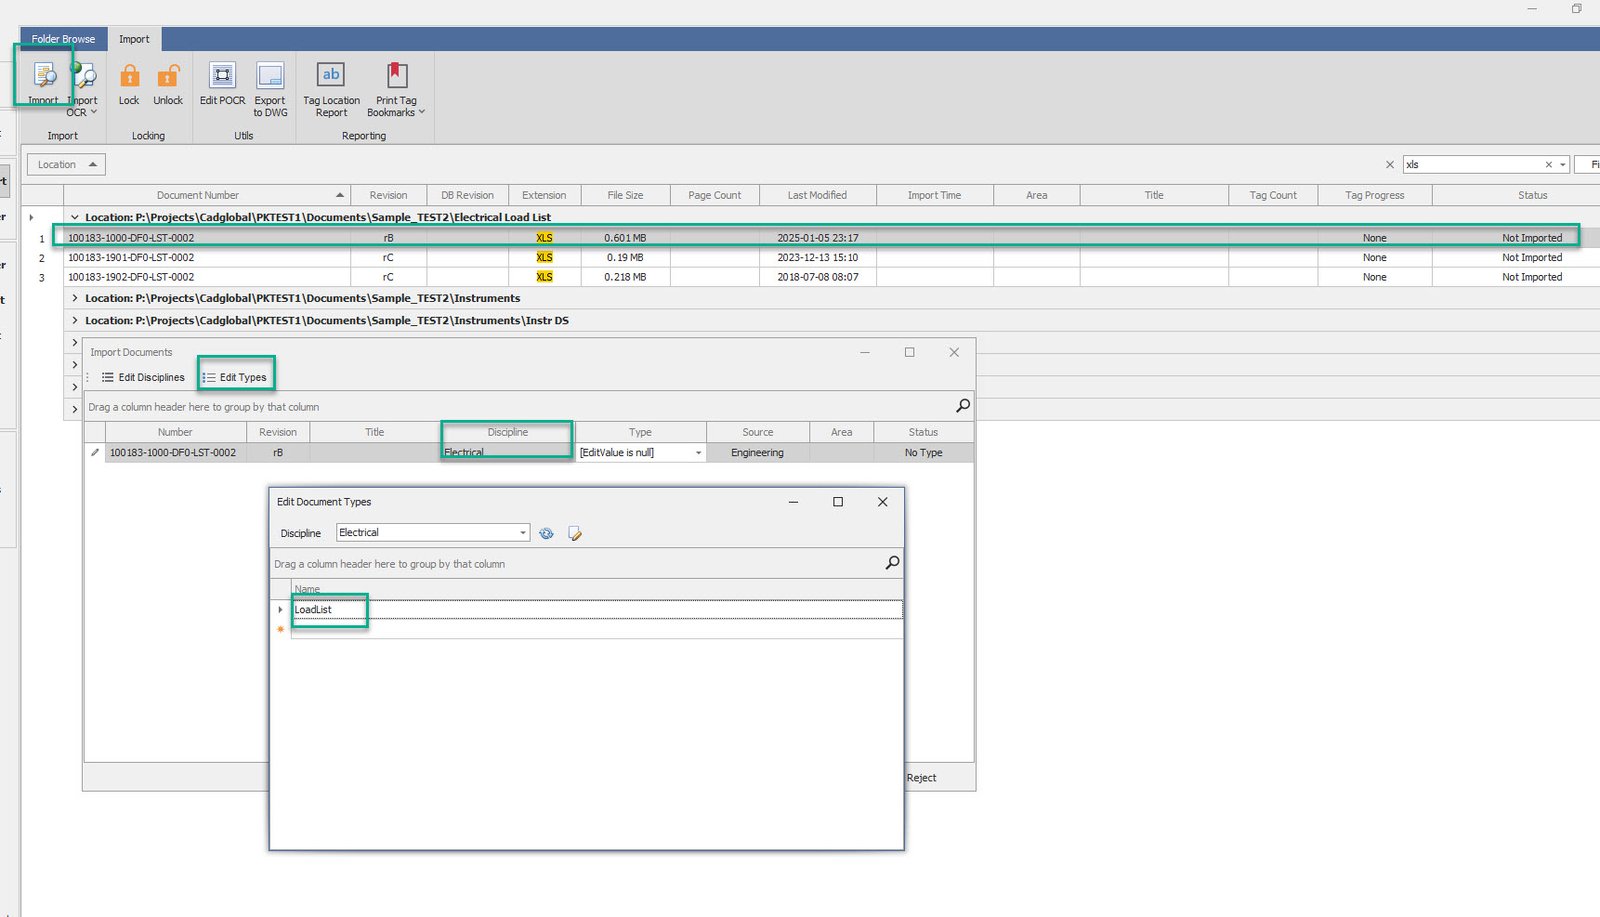Click the refresh icon beside Discipline dropdown

pyautogui.click(x=546, y=534)
